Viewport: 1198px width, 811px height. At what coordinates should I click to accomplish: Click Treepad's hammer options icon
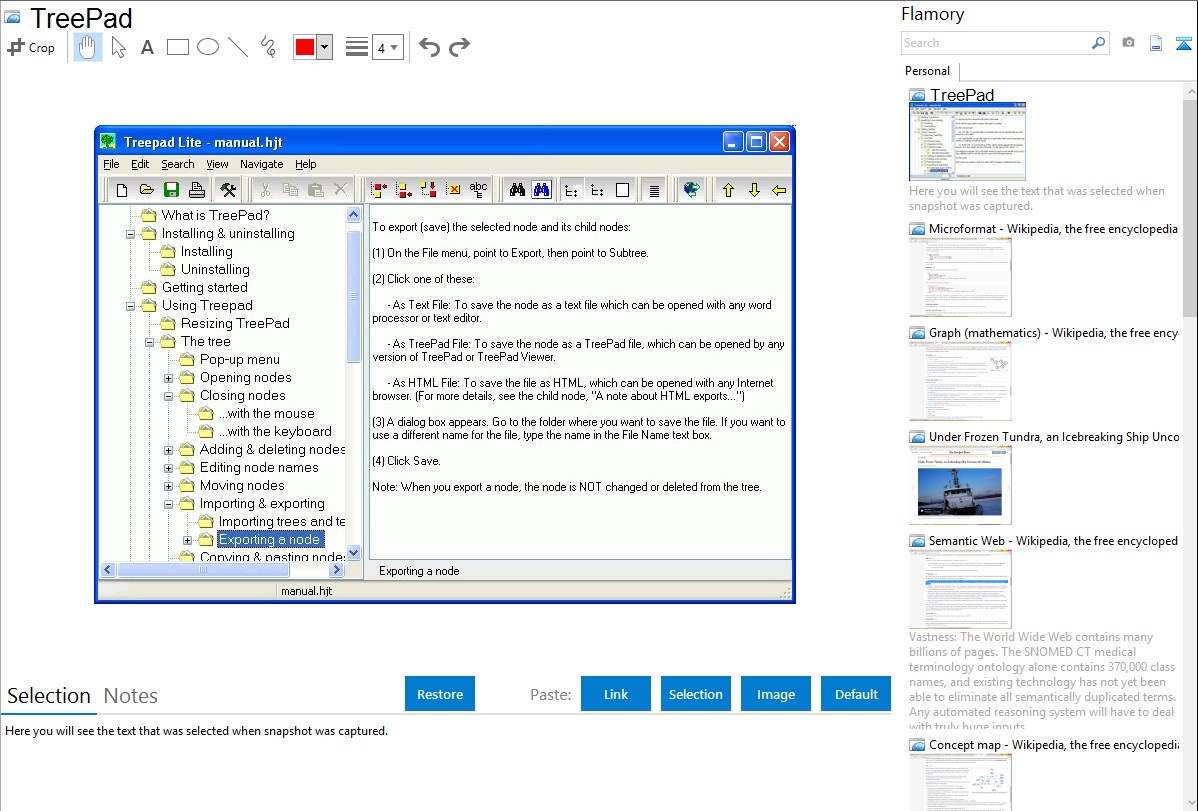(228, 190)
